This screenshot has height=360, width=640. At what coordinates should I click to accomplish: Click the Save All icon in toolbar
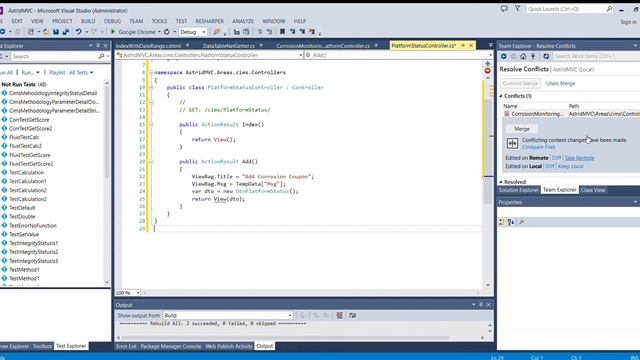click(x=65, y=32)
